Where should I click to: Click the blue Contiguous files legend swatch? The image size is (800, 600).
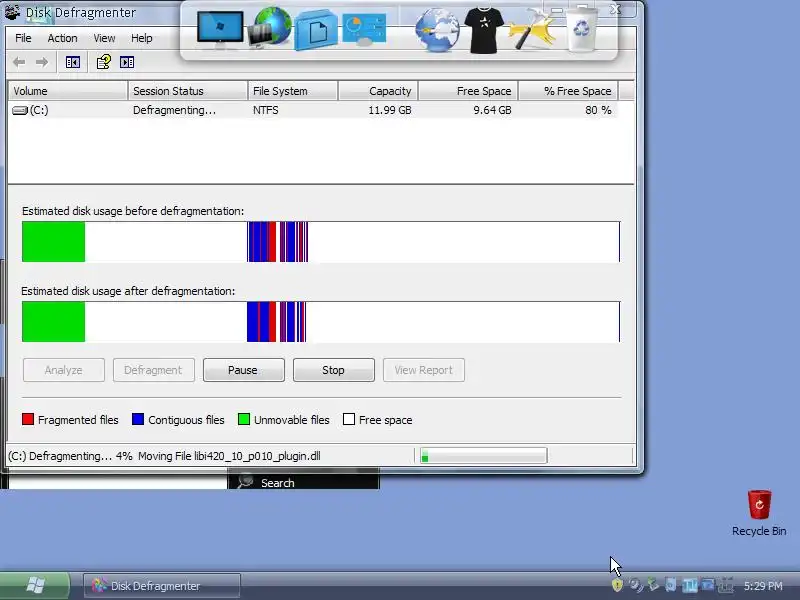point(138,419)
